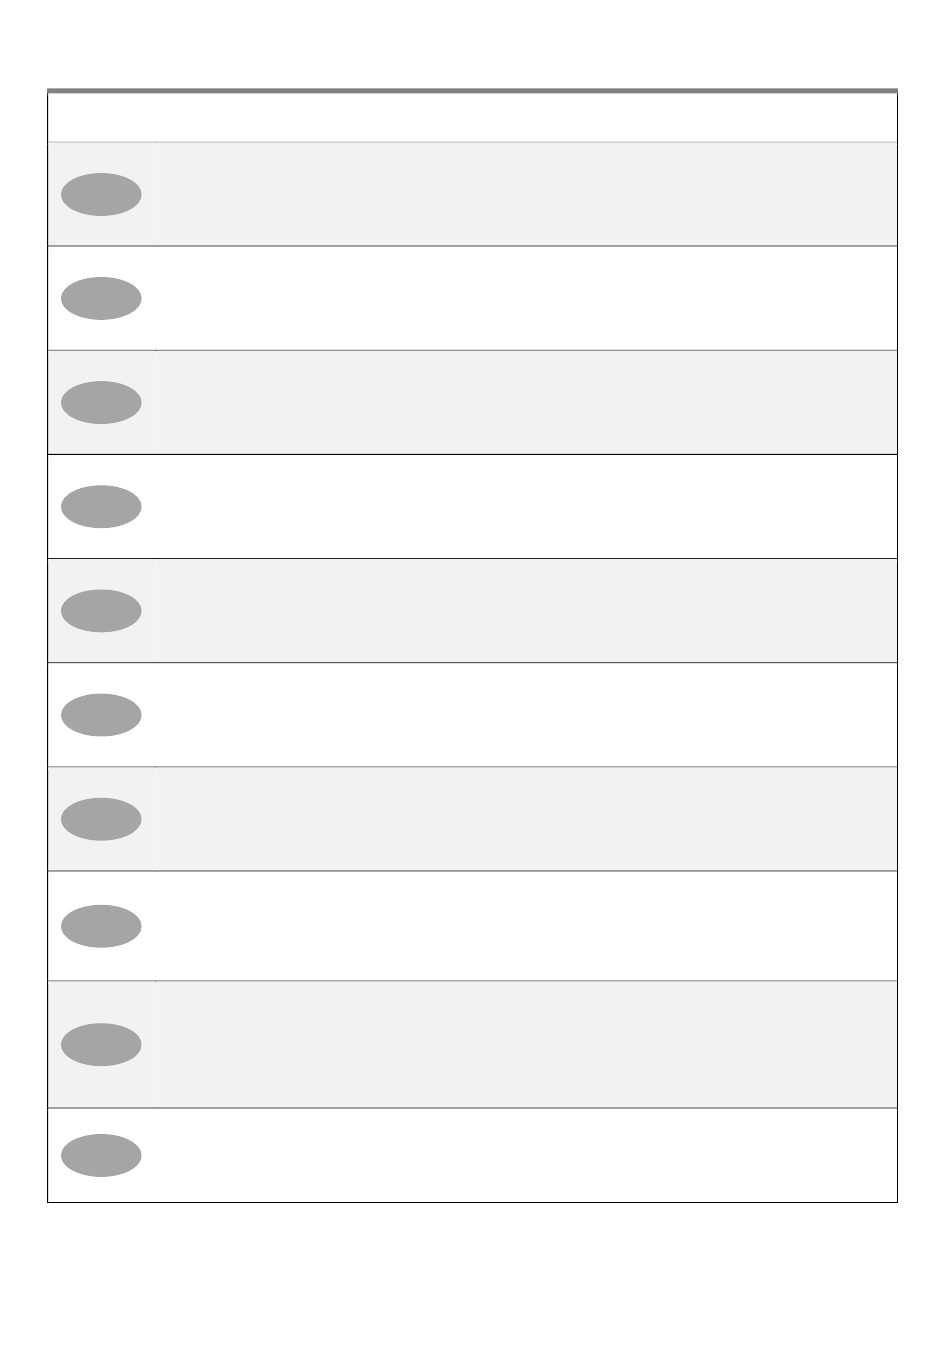Click the gray oval in the ninth row
The image size is (950, 1355).
point(101,1044)
